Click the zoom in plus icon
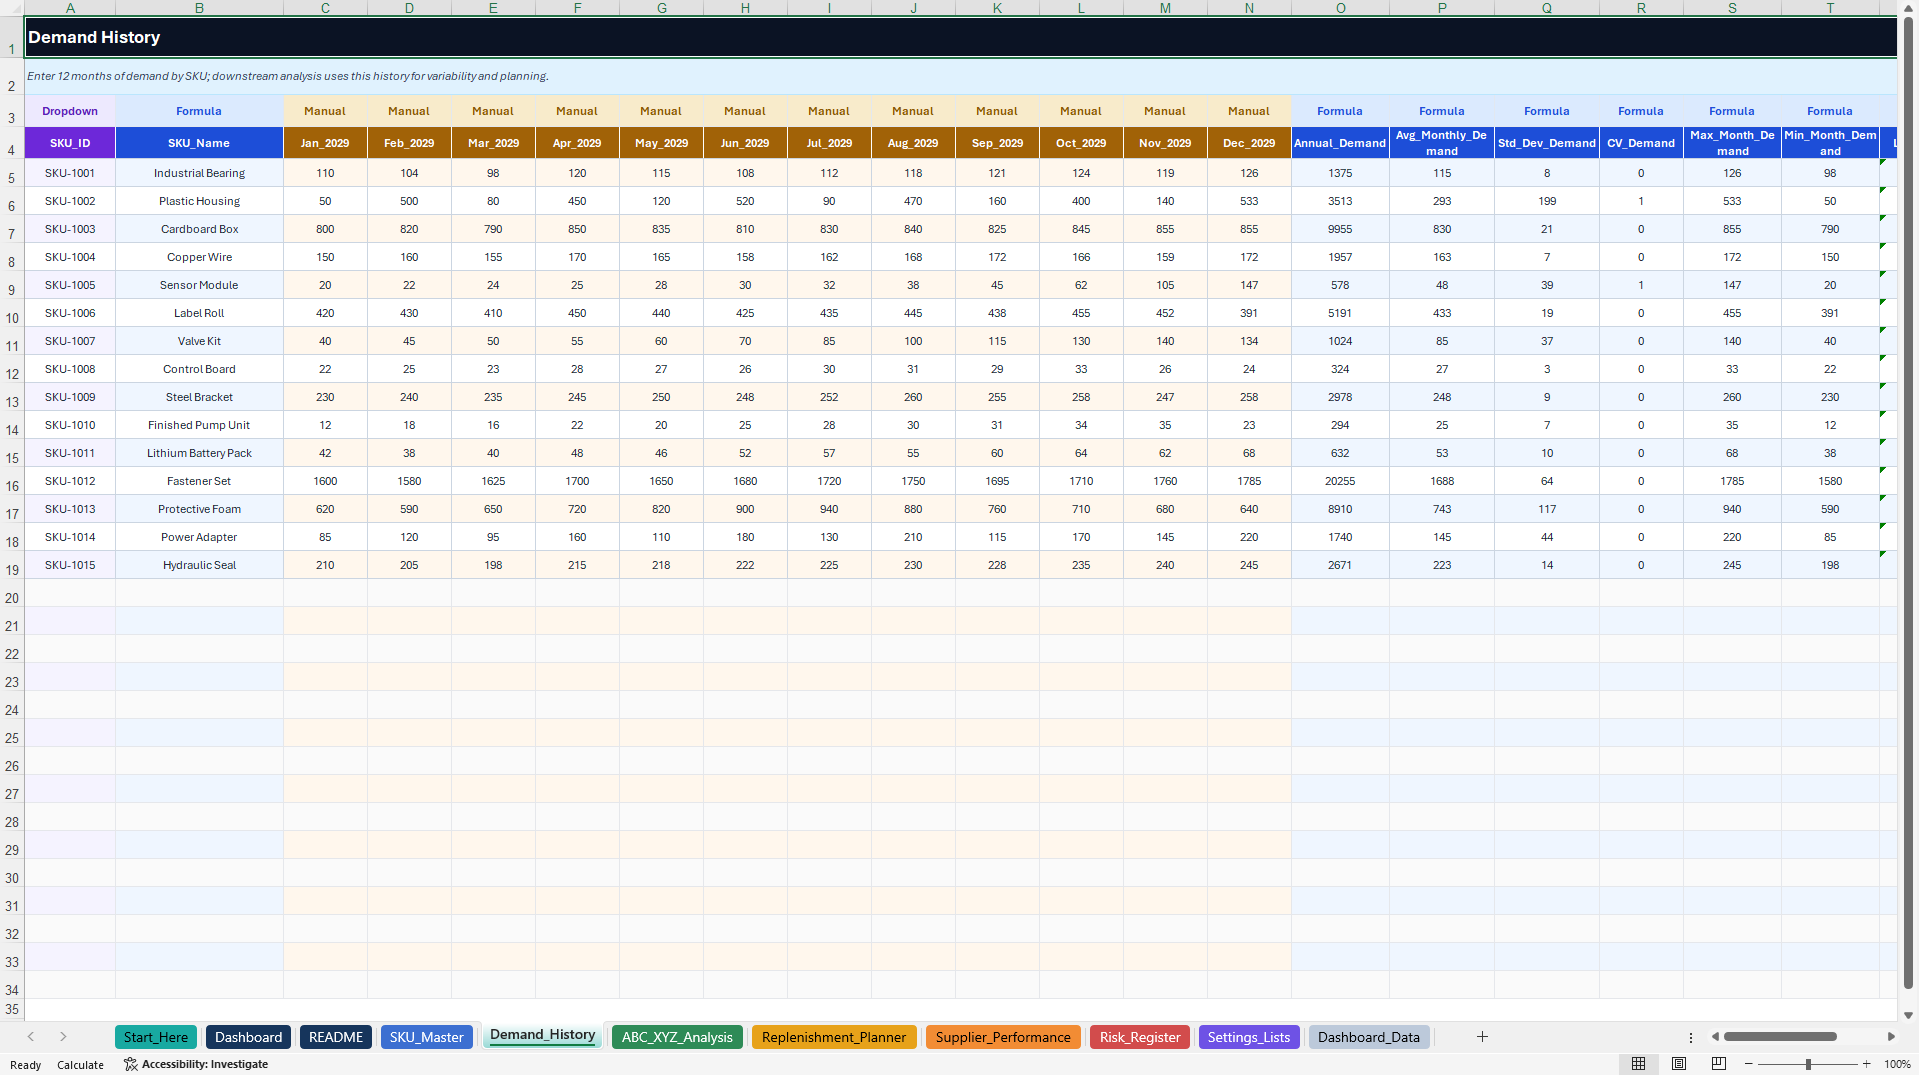Viewport: 1919px width, 1075px height. 1866,1064
